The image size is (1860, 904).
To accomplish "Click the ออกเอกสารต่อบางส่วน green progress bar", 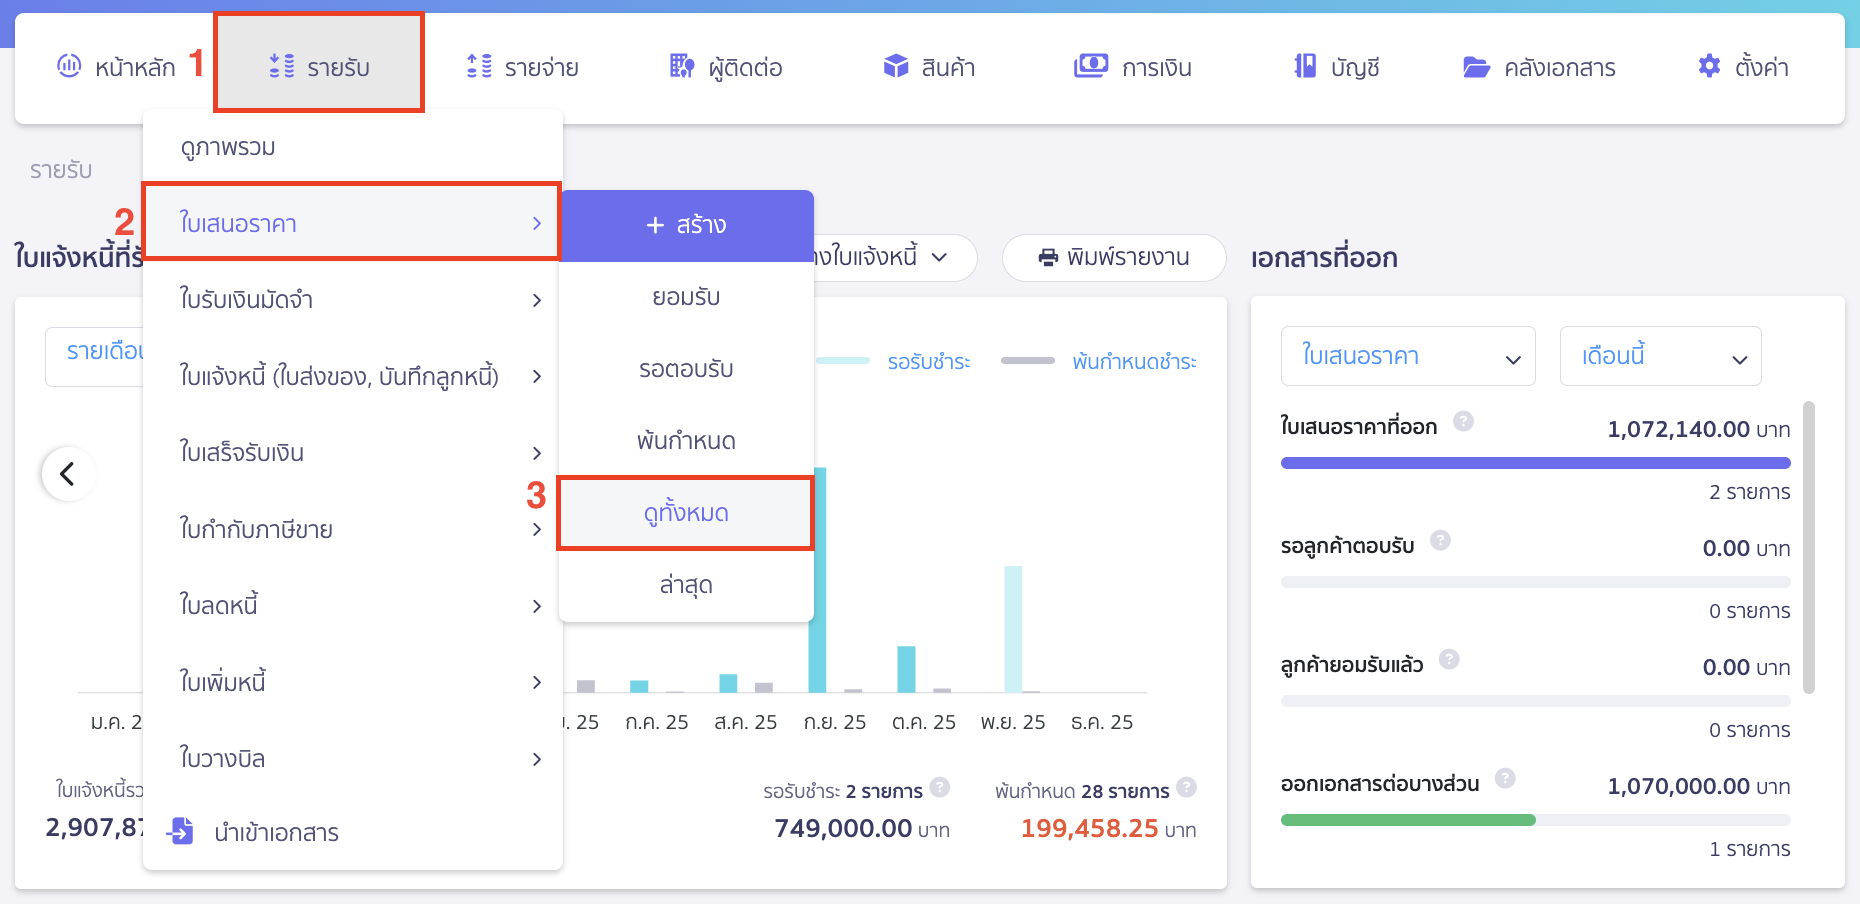I will 1407,820.
